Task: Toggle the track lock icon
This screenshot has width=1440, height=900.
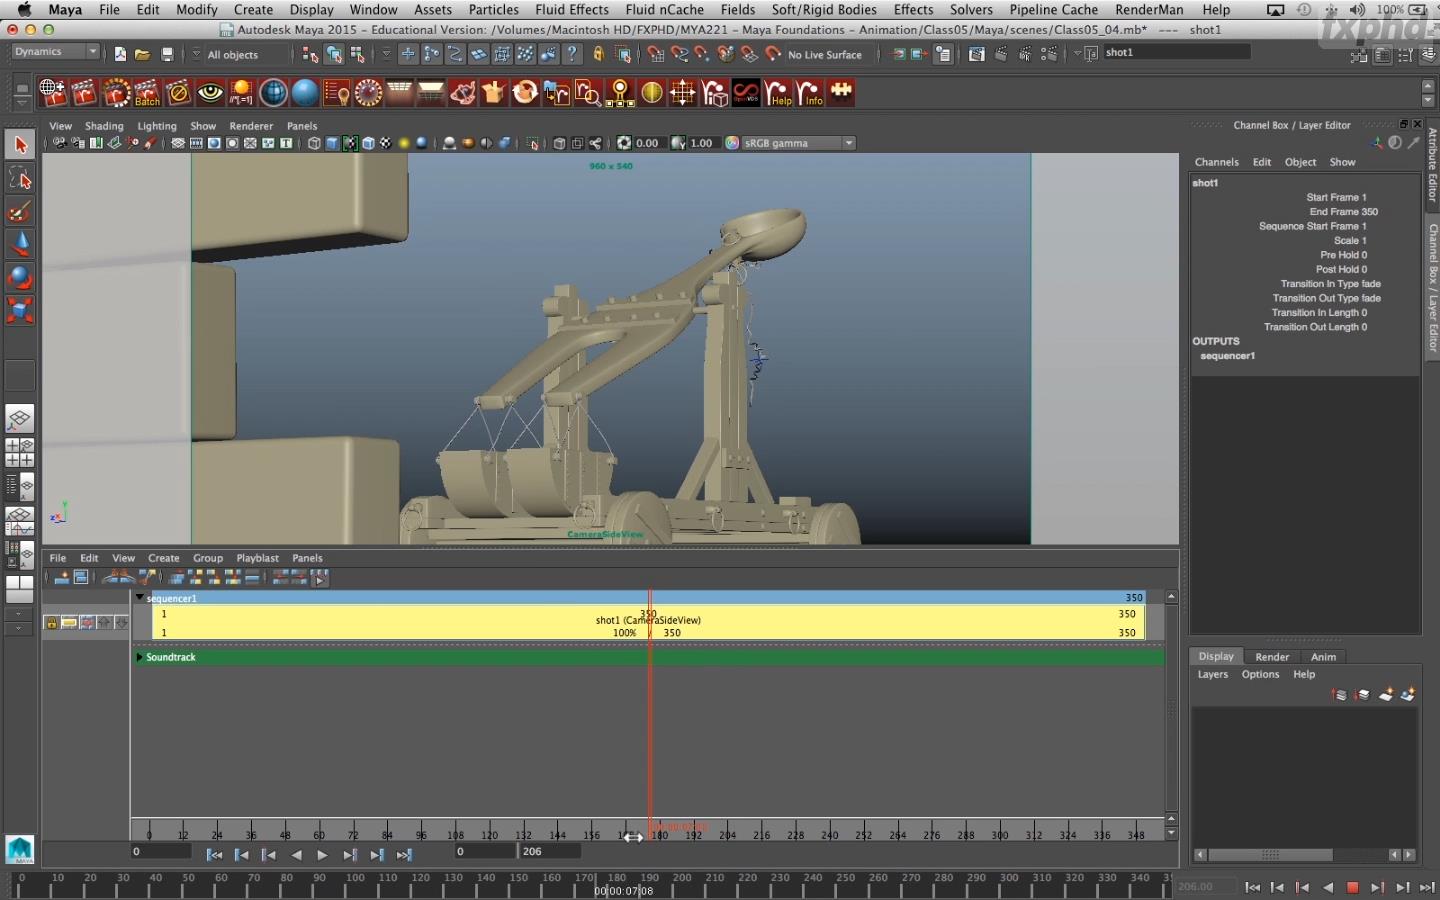Action: (x=51, y=623)
